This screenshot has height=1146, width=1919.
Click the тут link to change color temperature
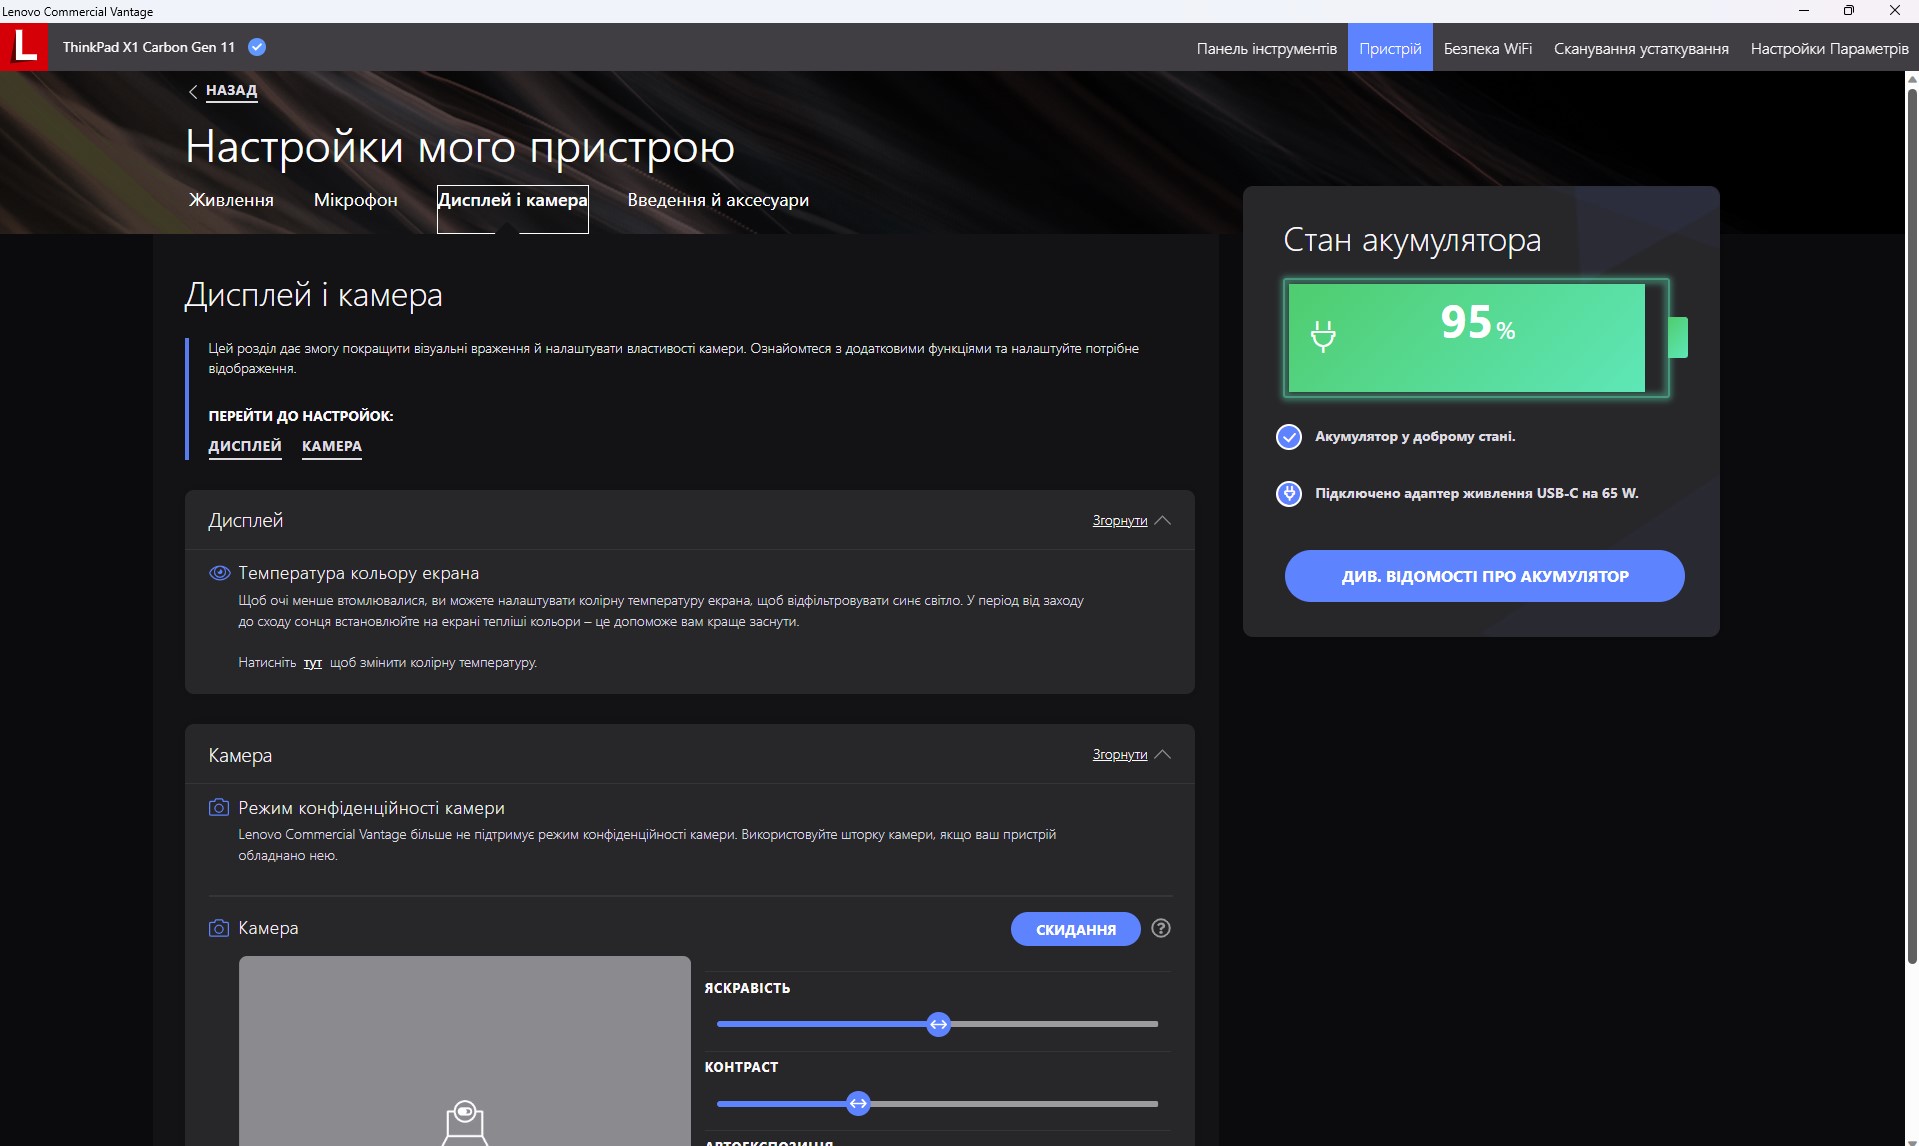click(x=313, y=663)
